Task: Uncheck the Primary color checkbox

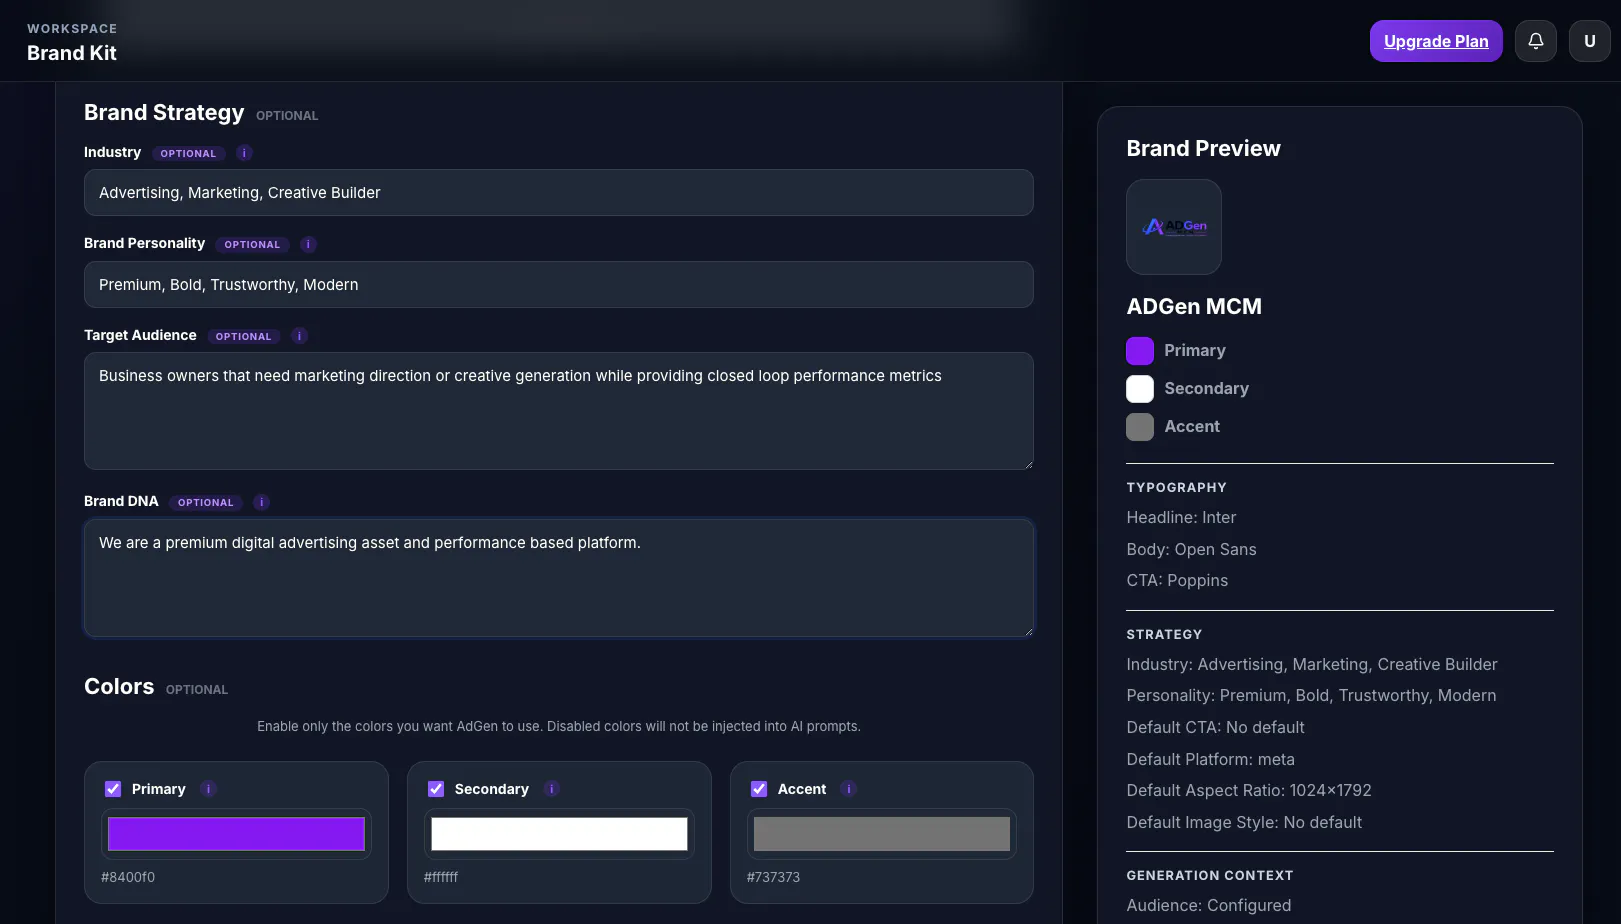Action: [x=113, y=789]
